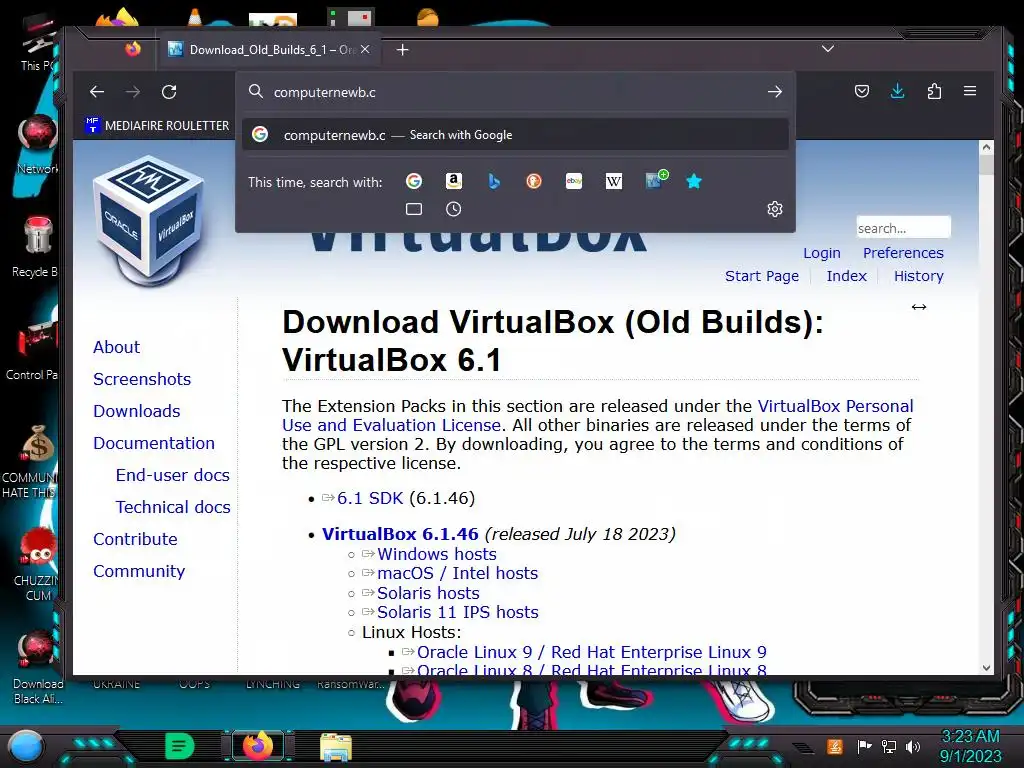Open the 3:23 AM clock and date

point(970,746)
